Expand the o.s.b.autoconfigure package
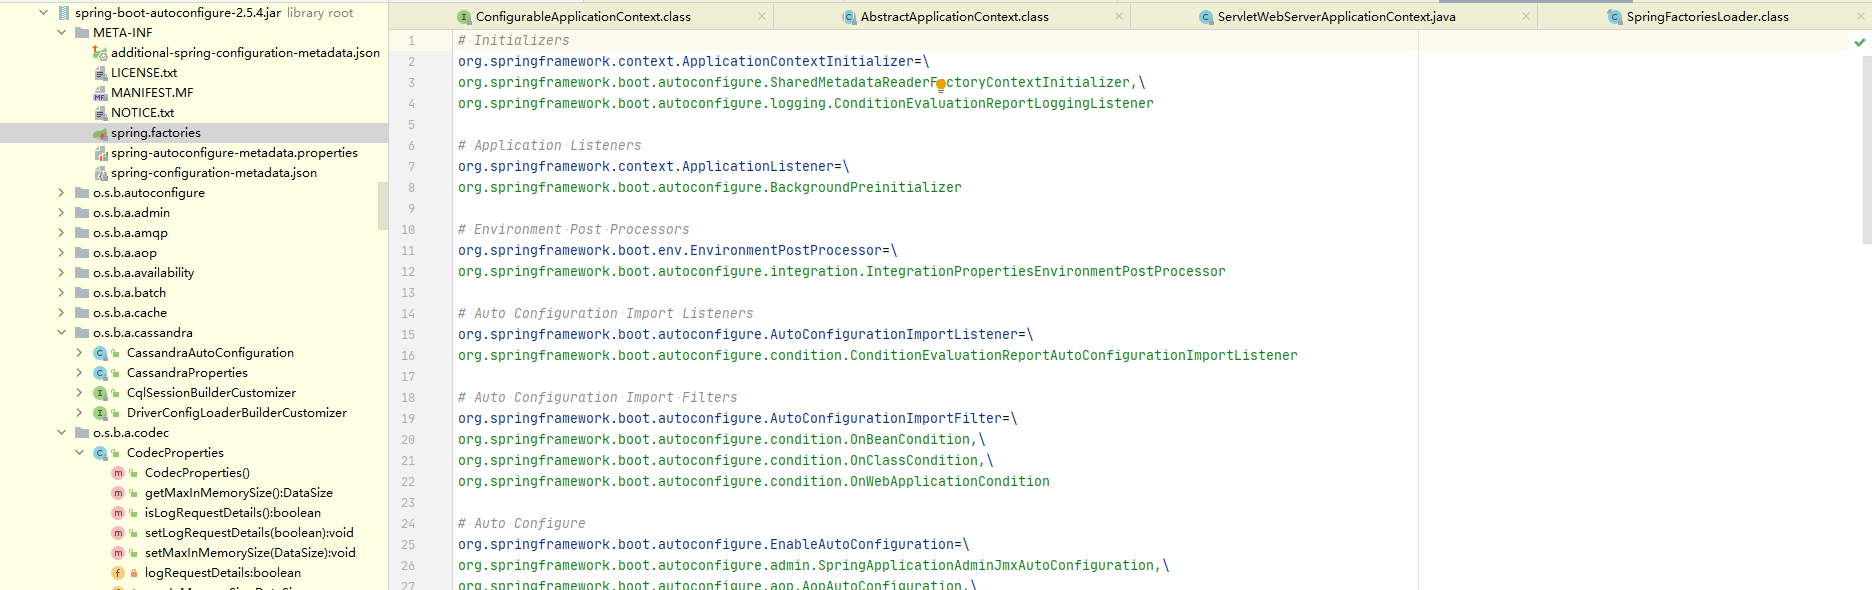1872x590 pixels. (61, 193)
